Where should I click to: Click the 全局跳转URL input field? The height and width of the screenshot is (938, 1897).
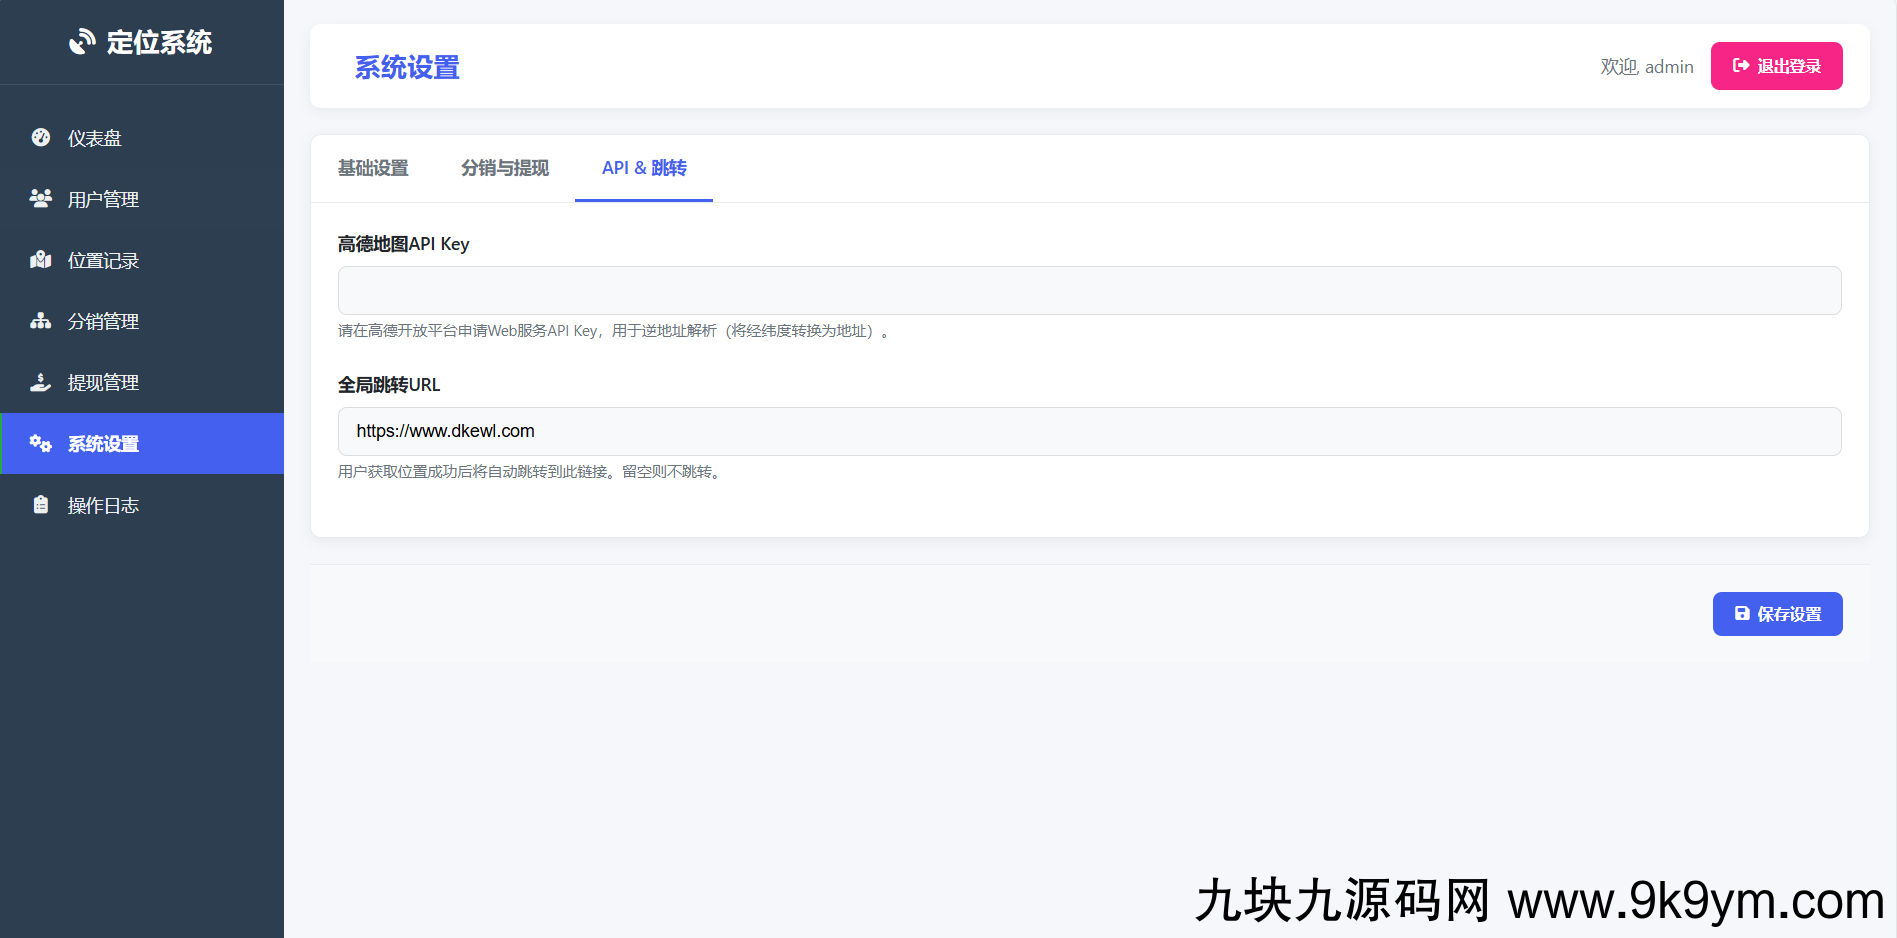pos(1089,432)
